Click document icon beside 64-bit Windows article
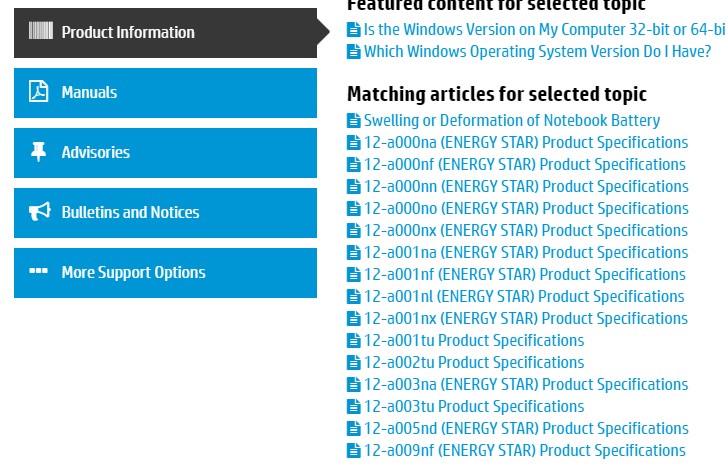This screenshot has height=465, width=726. click(354, 30)
